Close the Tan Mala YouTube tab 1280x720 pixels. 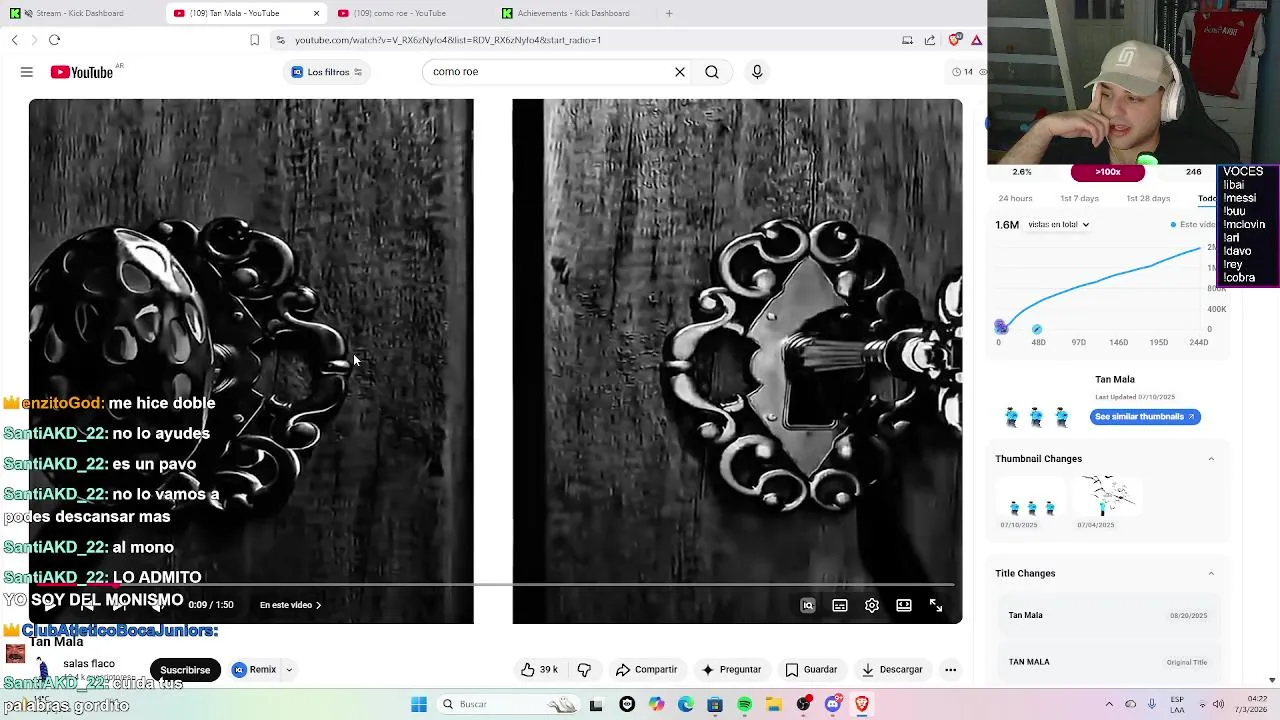pyautogui.click(x=316, y=13)
